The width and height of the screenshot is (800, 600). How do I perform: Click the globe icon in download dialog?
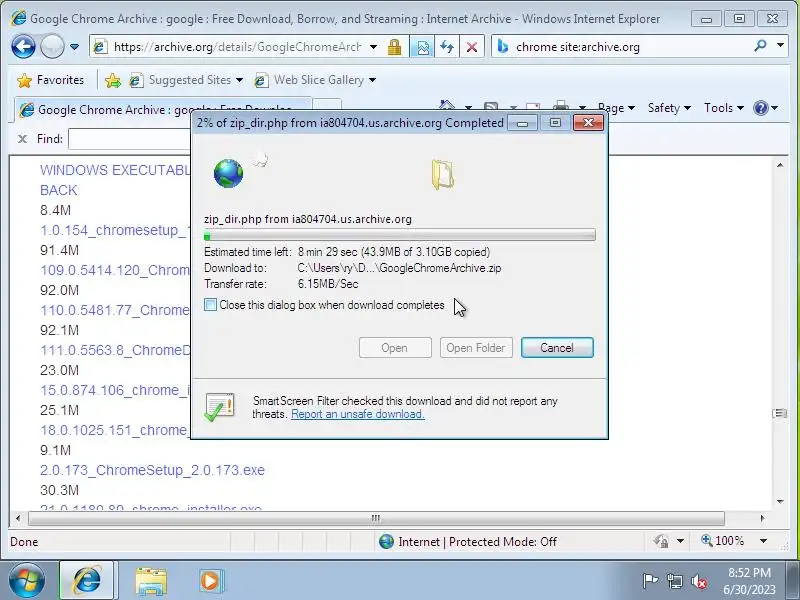(x=228, y=173)
